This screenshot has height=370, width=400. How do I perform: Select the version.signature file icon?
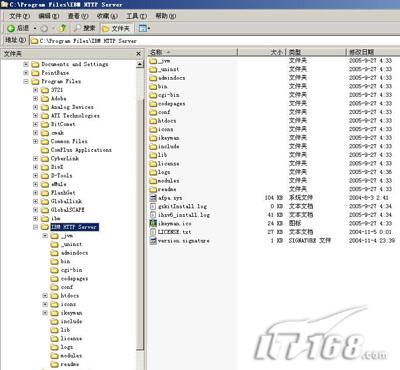153,241
